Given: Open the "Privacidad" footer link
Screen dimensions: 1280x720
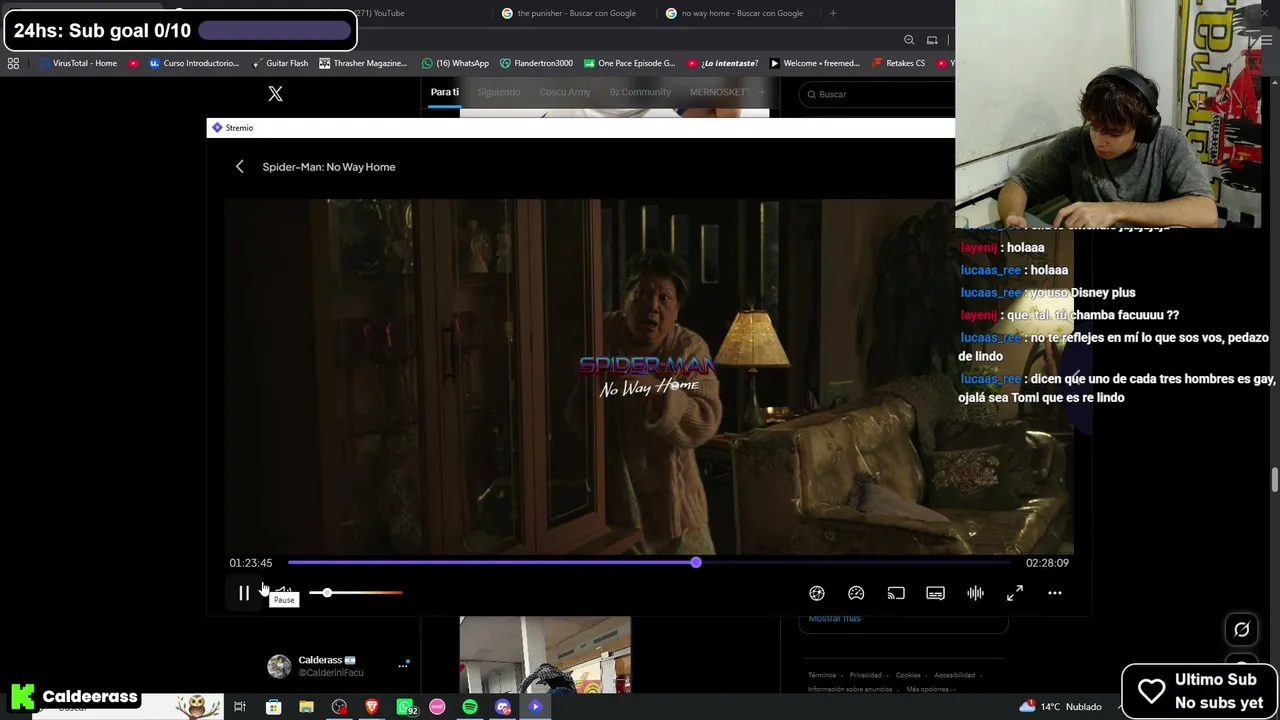Looking at the screenshot, I should (866, 675).
